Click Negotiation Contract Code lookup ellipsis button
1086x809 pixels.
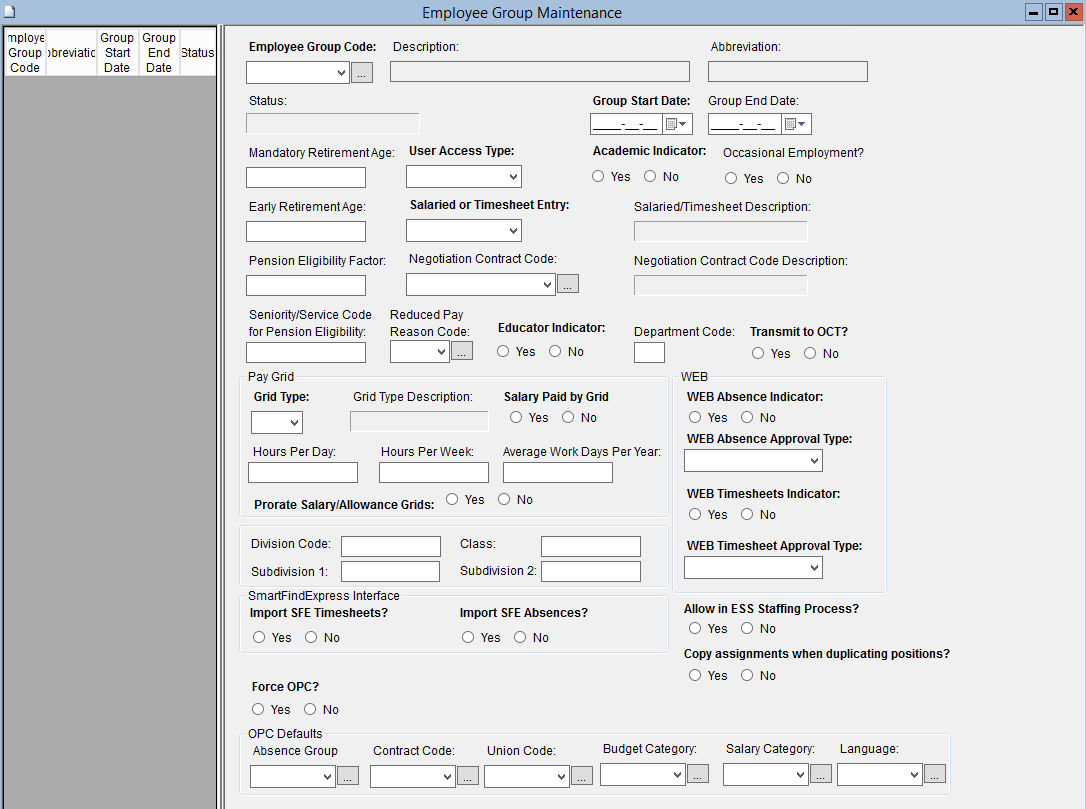coord(568,285)
